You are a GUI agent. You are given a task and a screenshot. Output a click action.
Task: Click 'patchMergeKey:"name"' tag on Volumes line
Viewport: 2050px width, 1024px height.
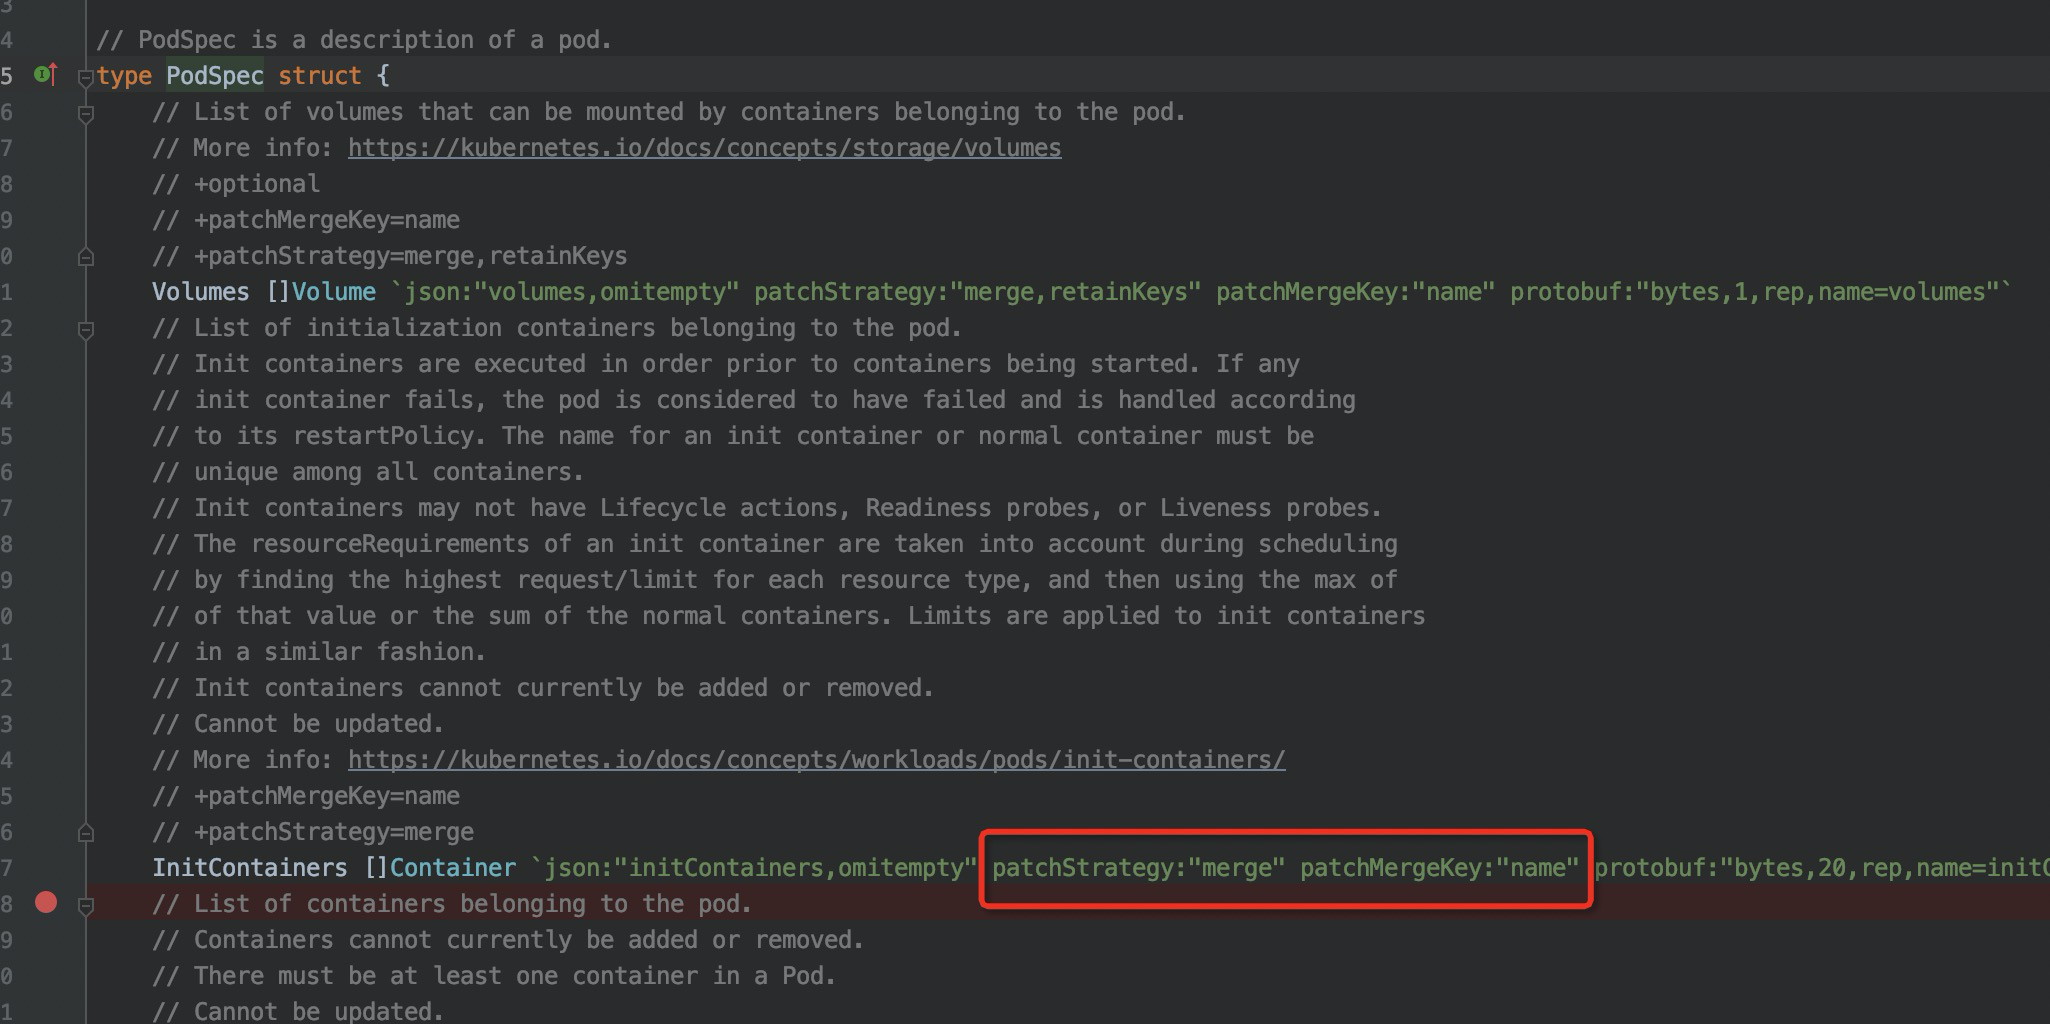coord(1355,292)
